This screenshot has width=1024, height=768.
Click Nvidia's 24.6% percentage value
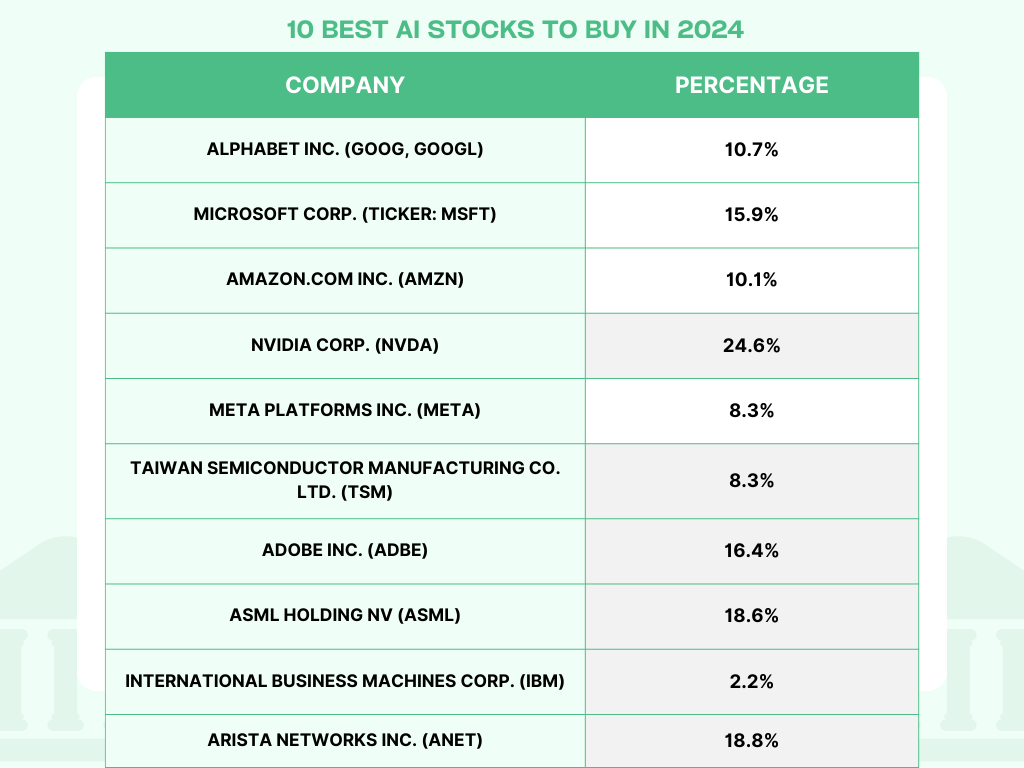point(752,345)
